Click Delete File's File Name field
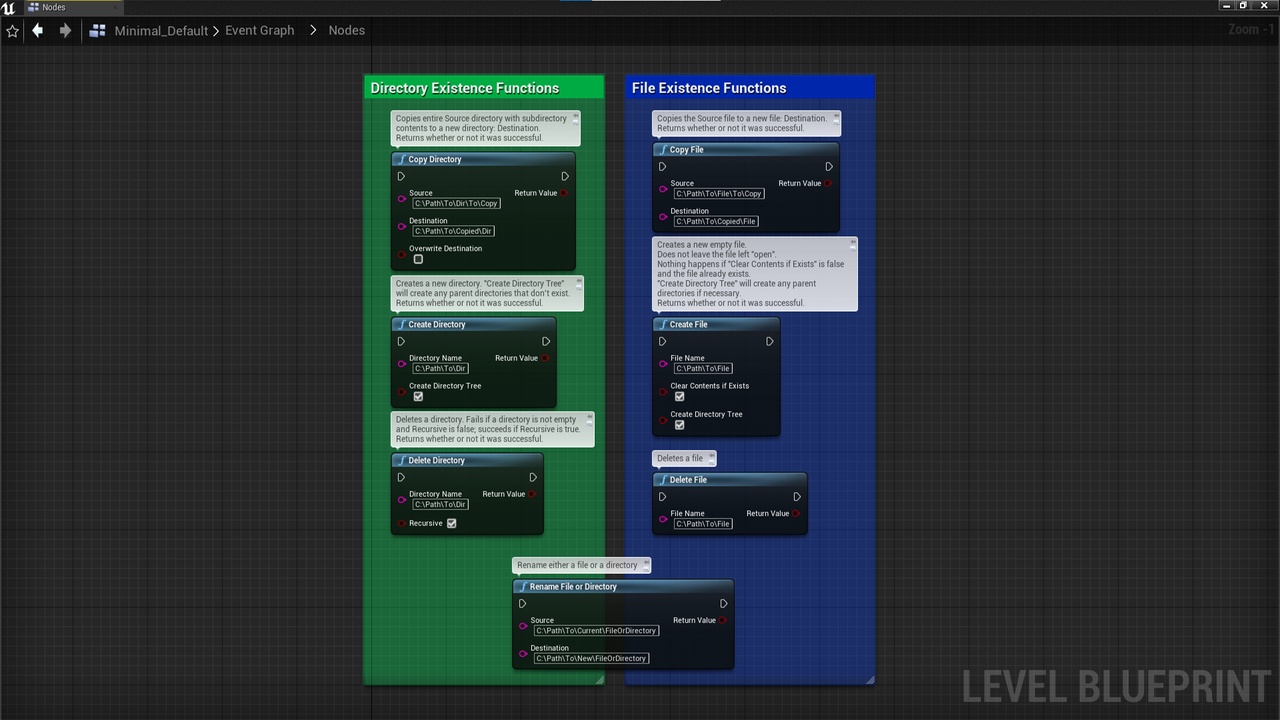 point(703,523)
